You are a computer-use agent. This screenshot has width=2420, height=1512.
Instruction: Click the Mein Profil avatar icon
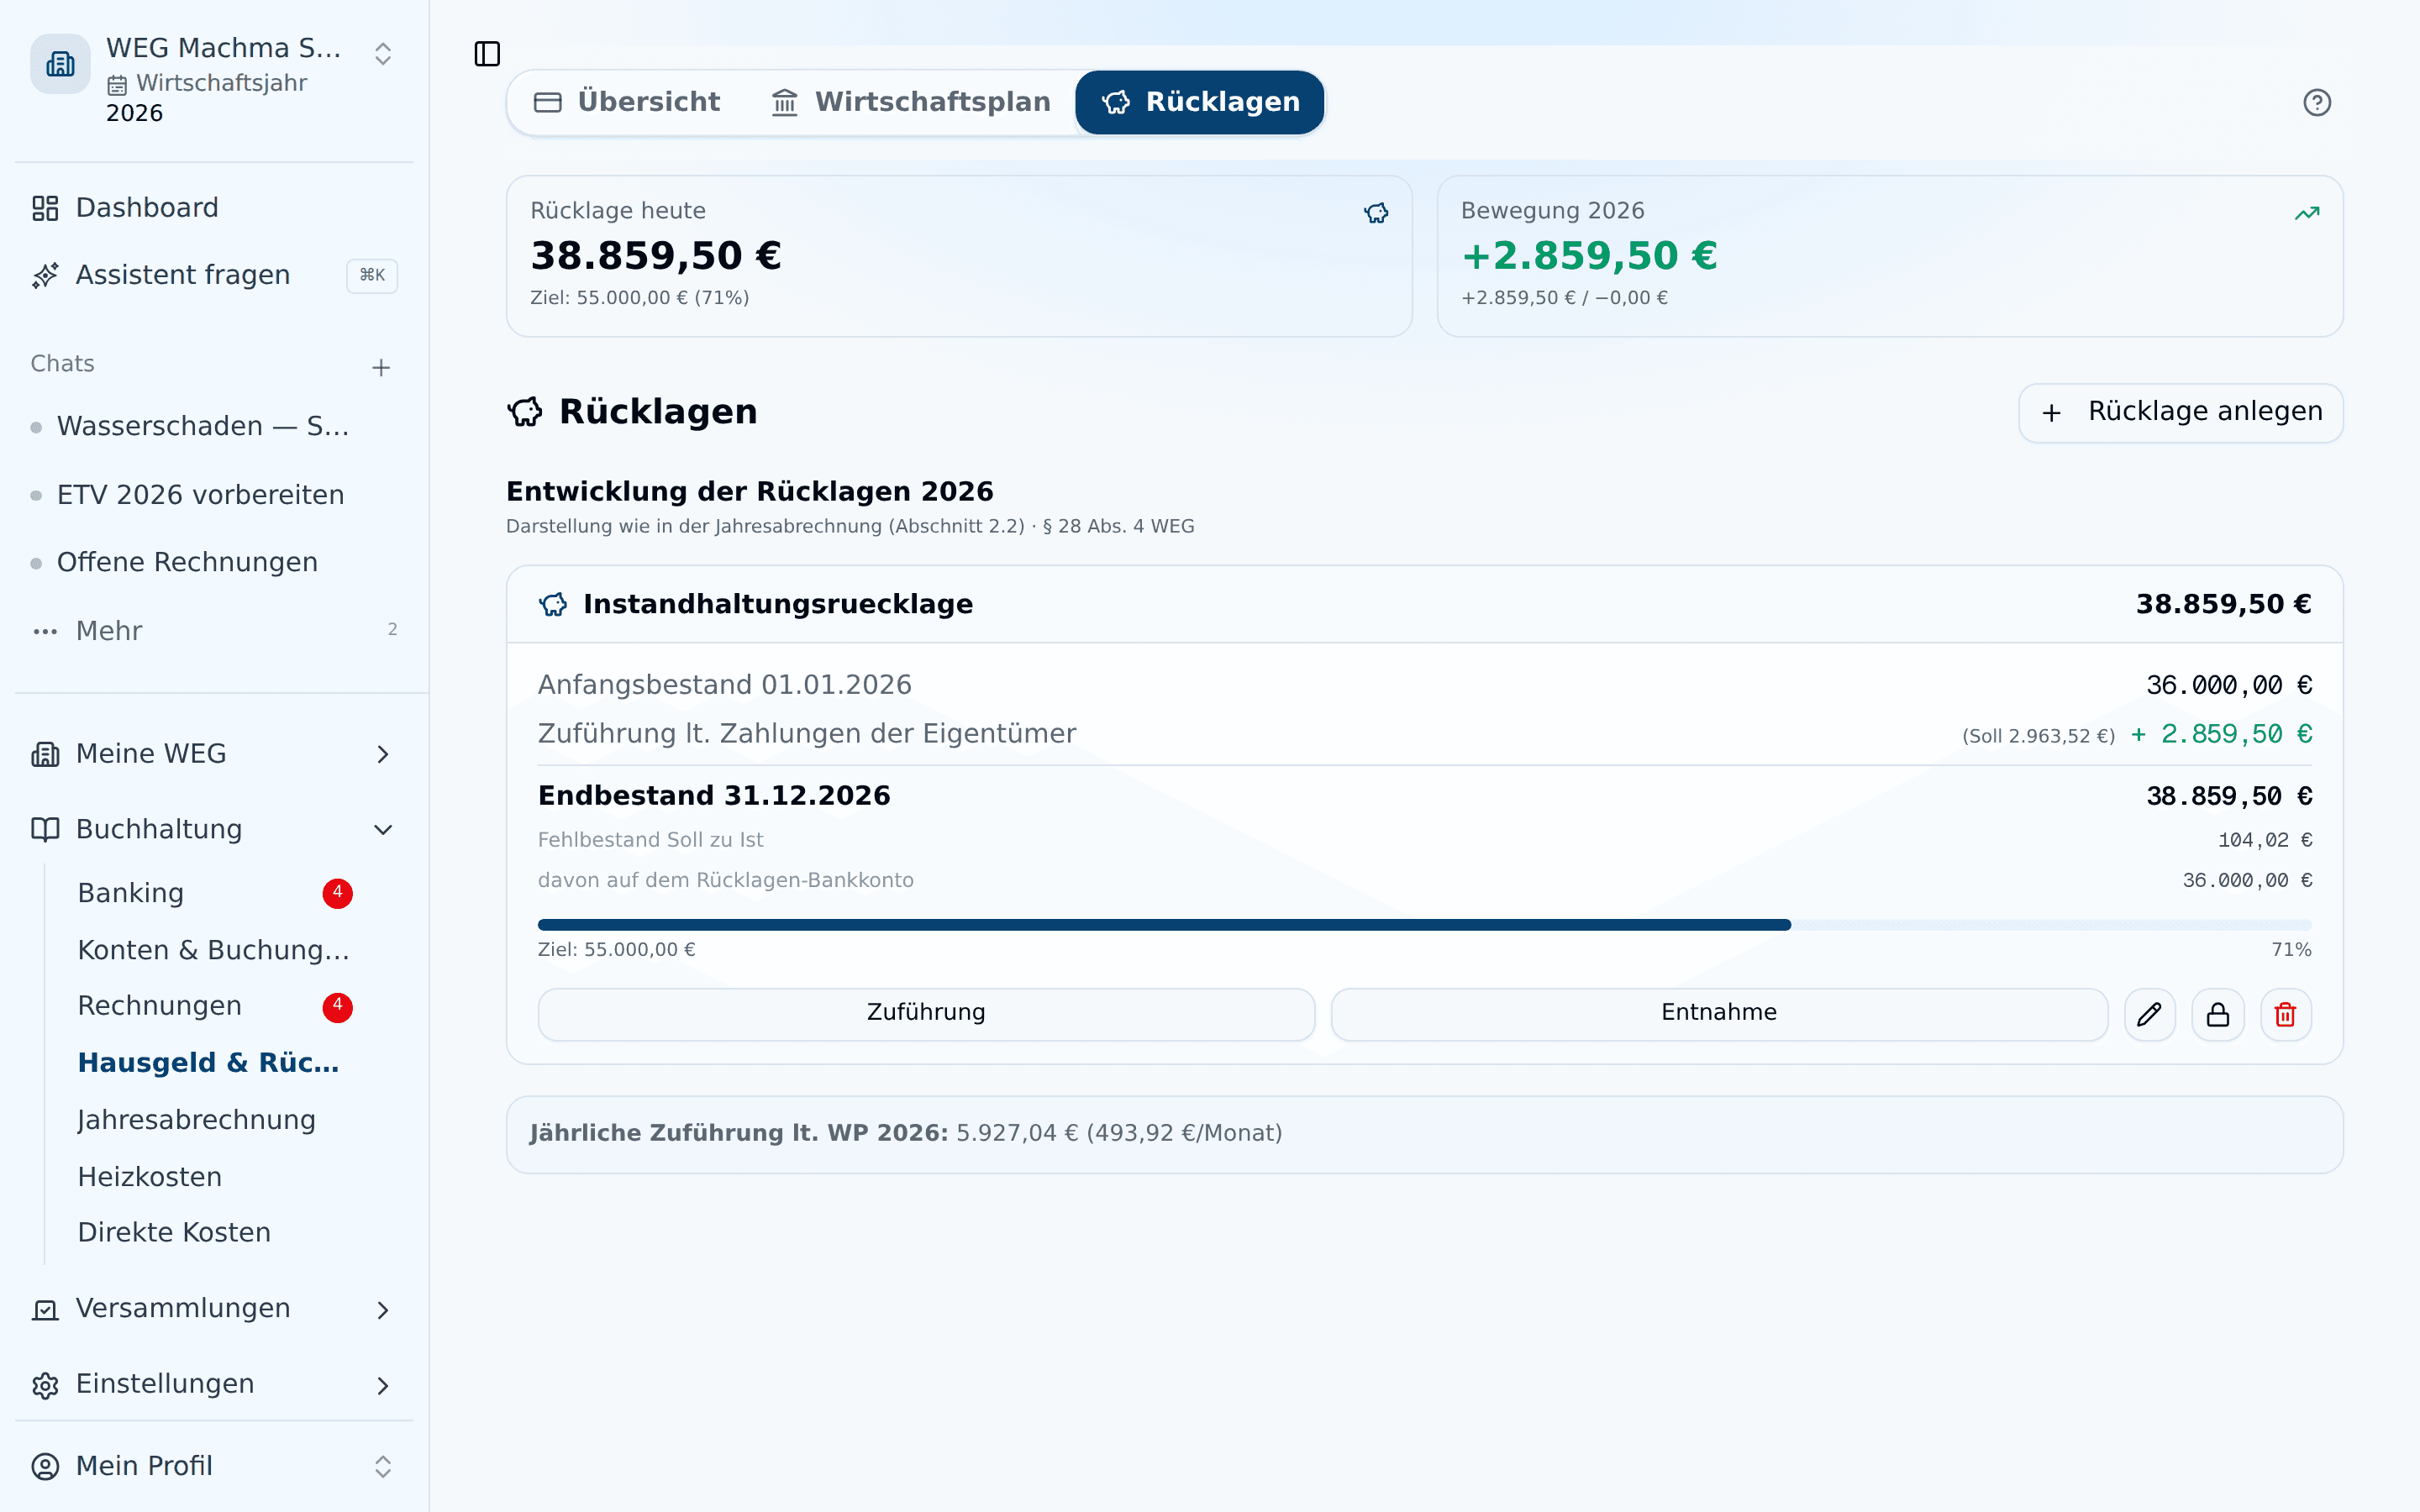(x=45, y=1466)
